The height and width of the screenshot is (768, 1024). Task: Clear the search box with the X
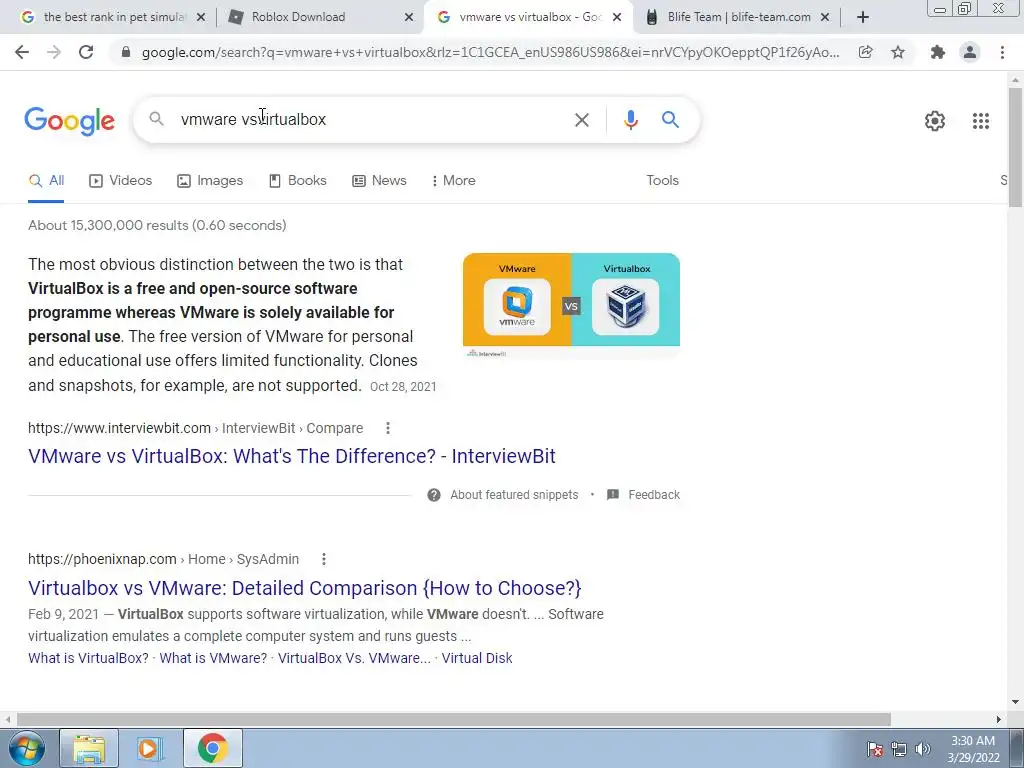click(x=581, y=120)
